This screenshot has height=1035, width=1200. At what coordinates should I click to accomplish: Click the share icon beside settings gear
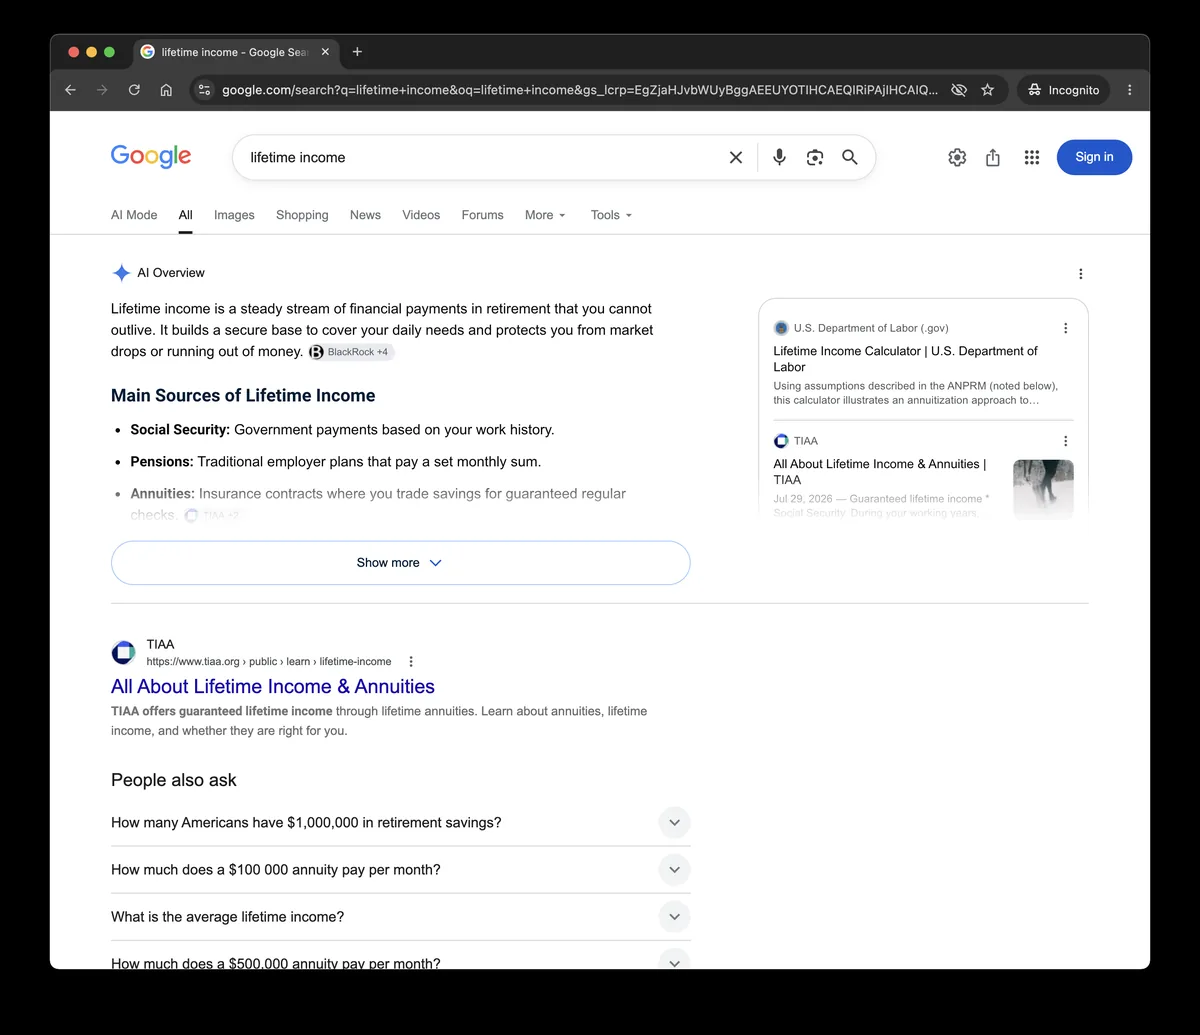pos(993,157)
